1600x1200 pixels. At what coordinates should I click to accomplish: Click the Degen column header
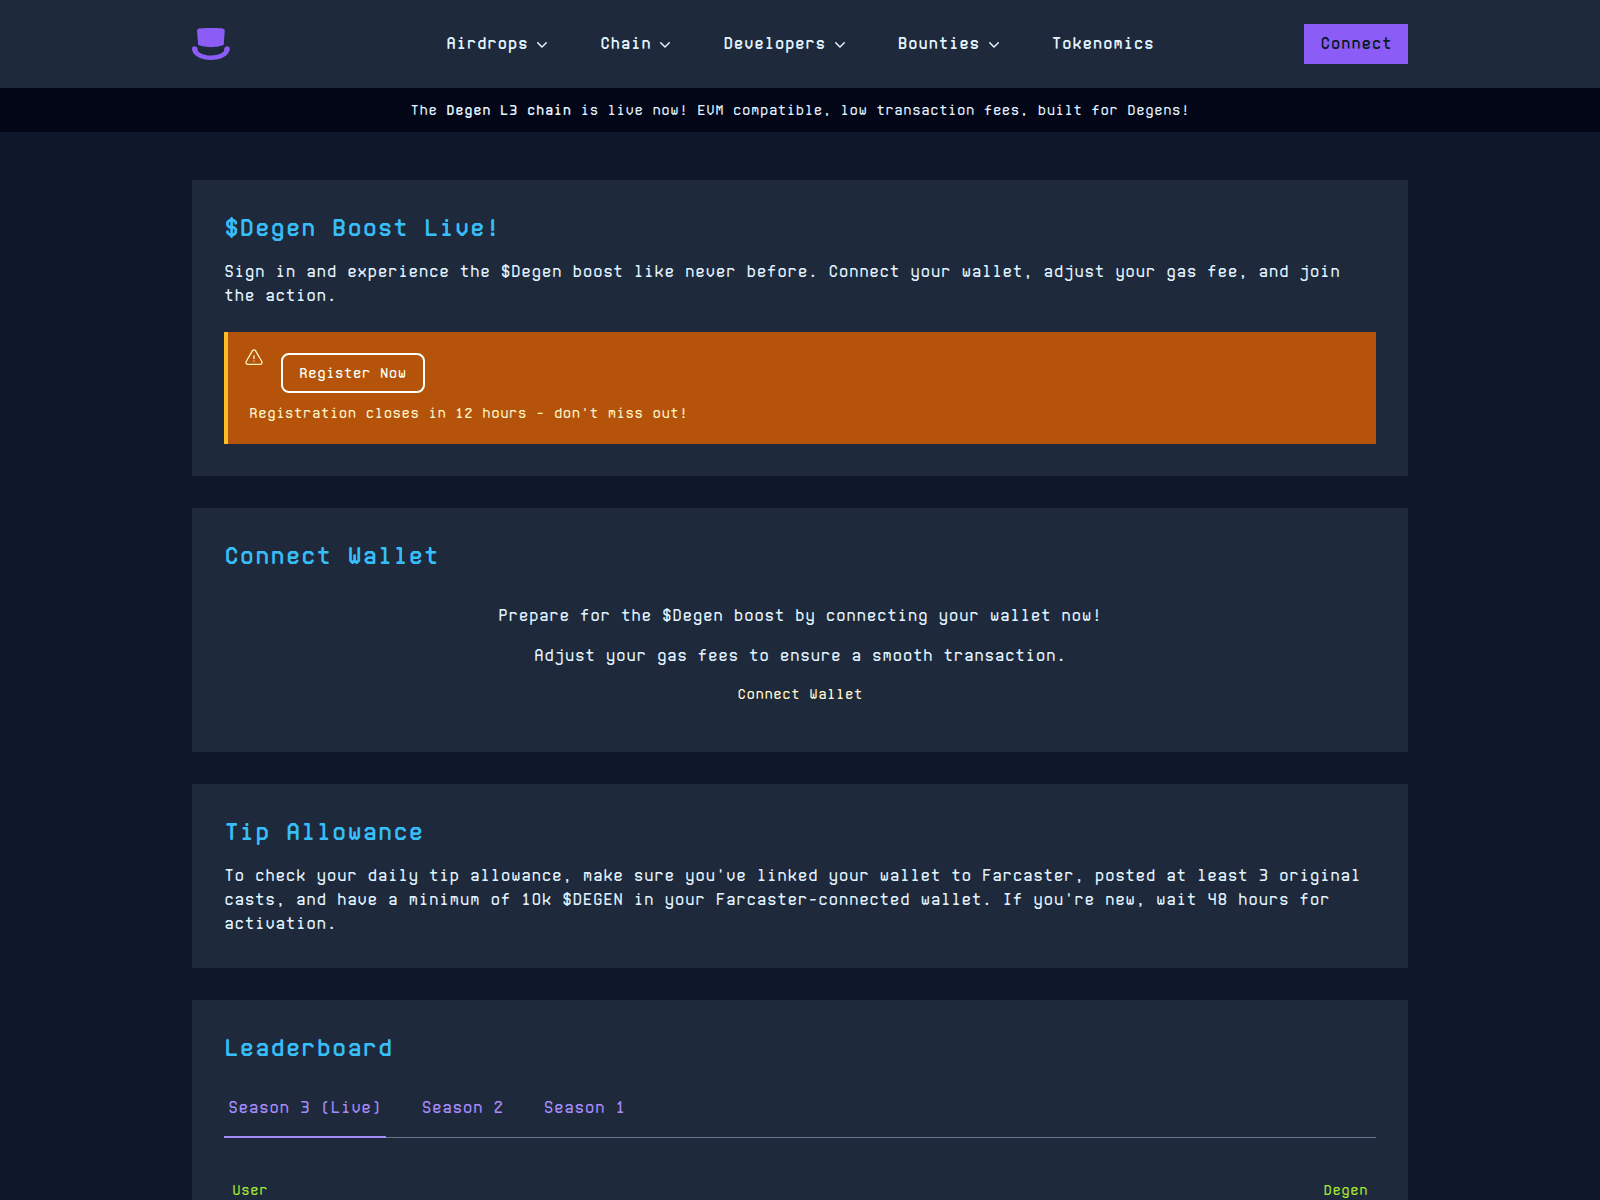[x=1345, y=1190]
